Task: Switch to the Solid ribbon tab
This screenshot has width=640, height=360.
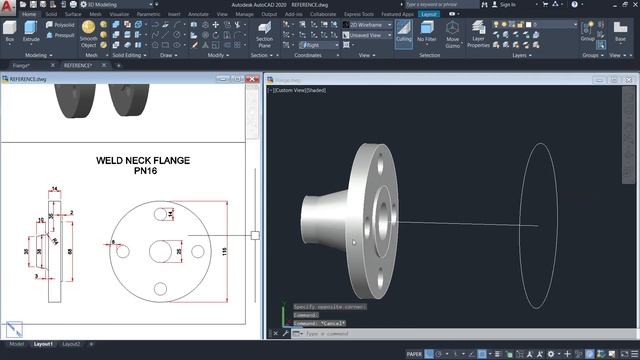Action: click(51, 14)
